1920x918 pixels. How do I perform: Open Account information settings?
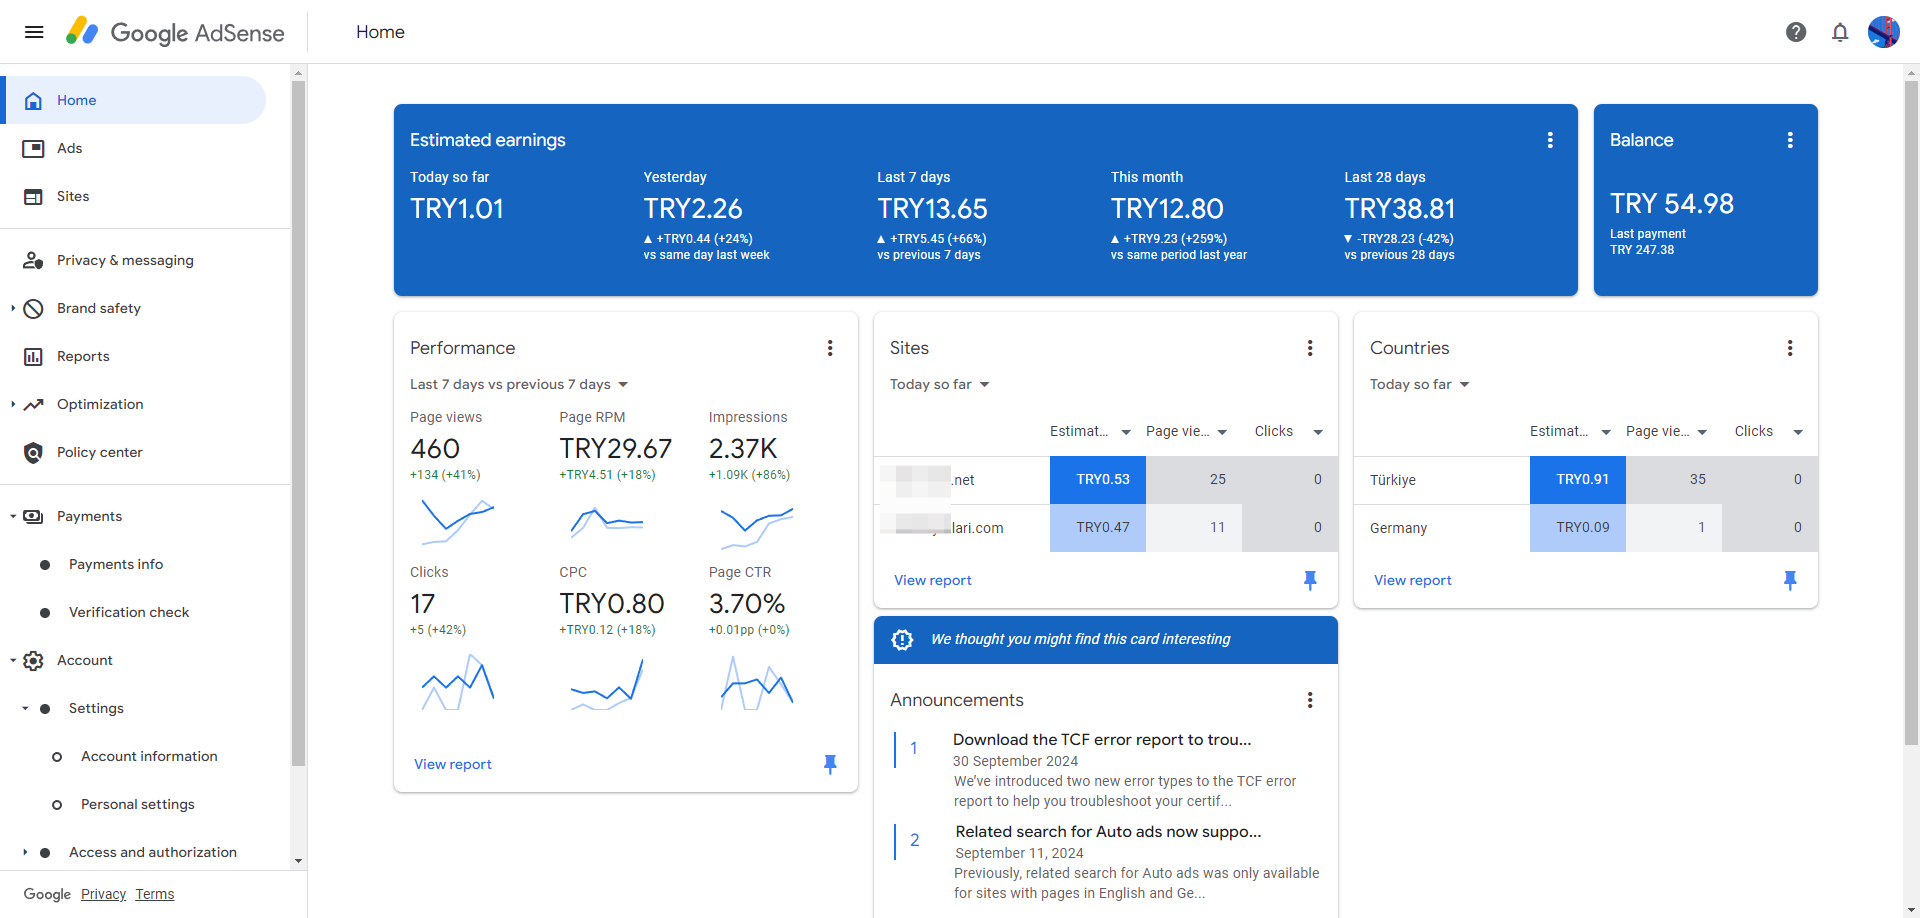pos(149,756)
